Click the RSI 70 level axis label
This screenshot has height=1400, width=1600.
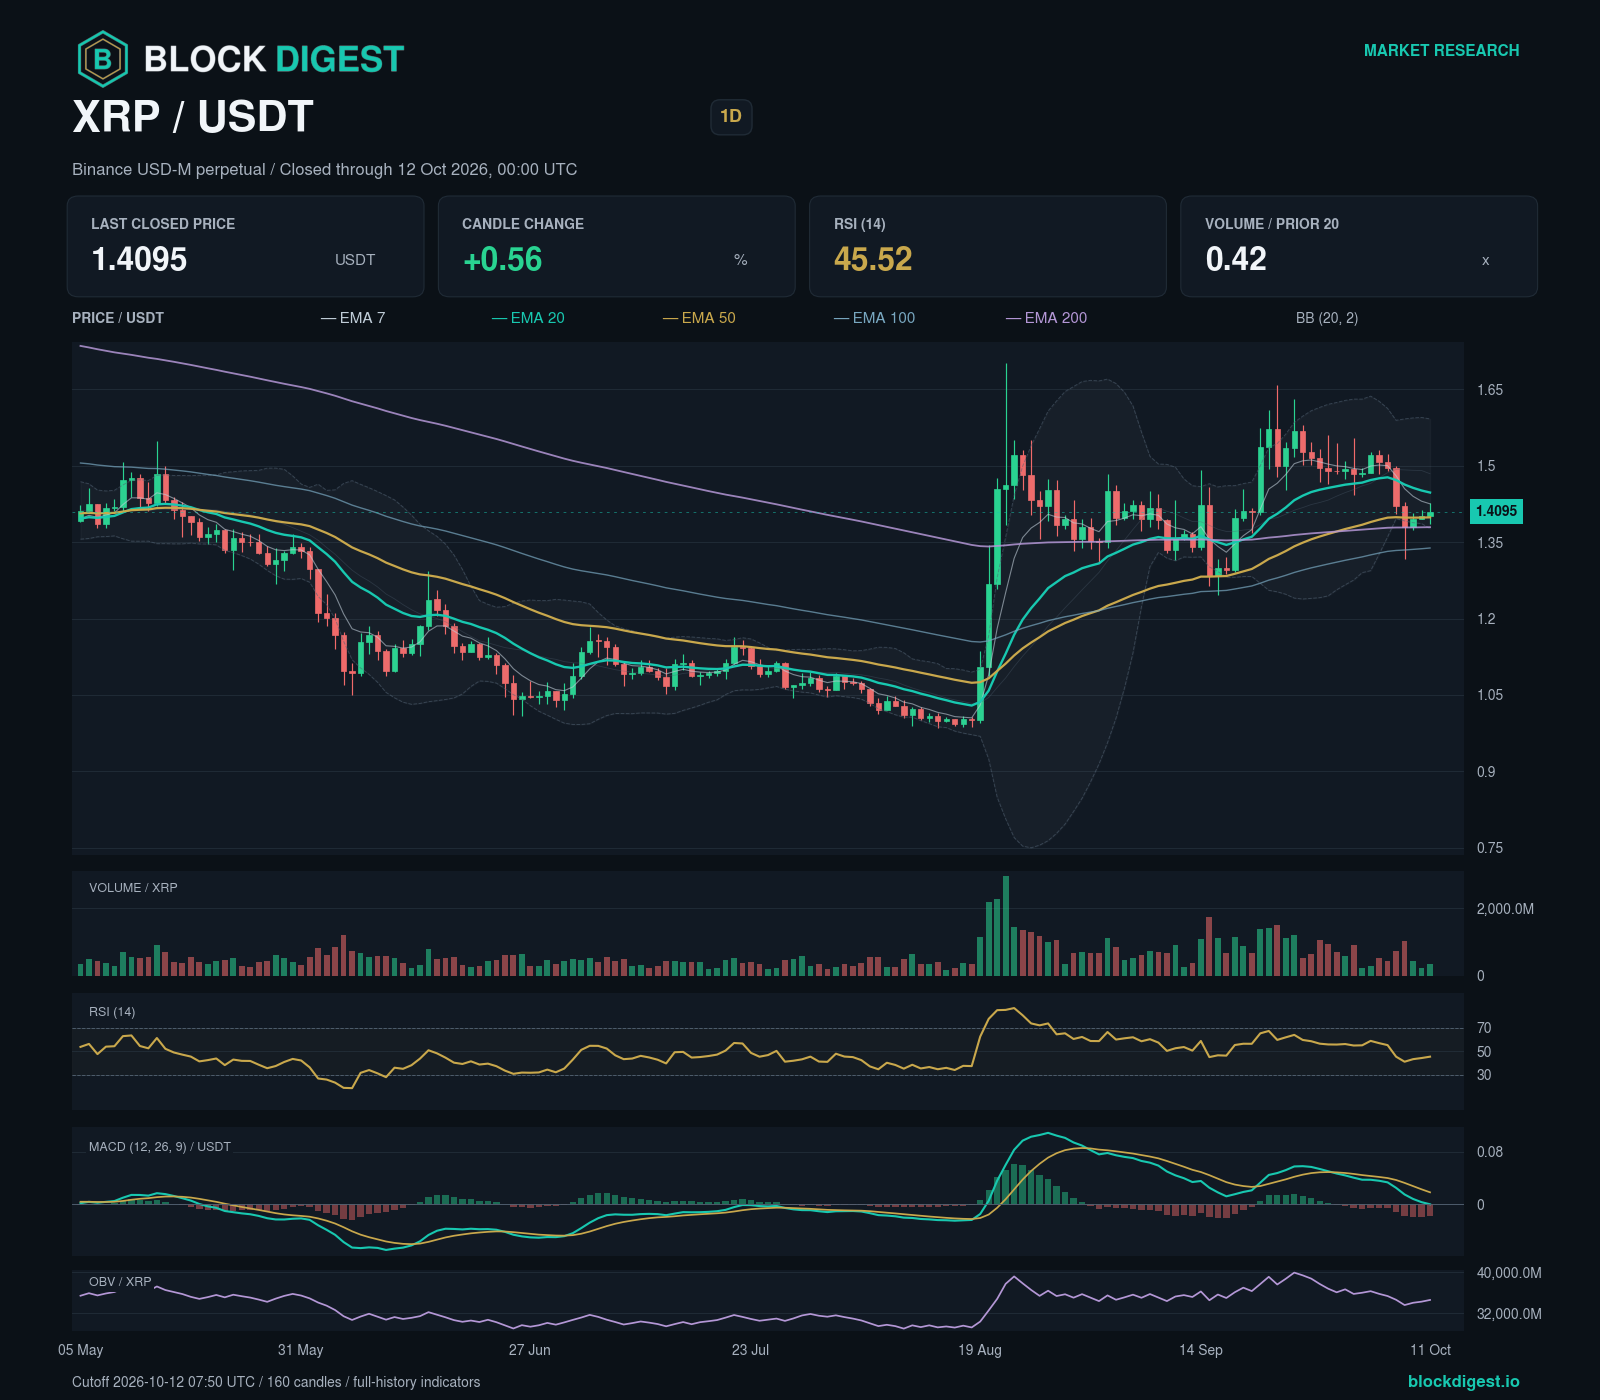(x=1484, y=1028)
